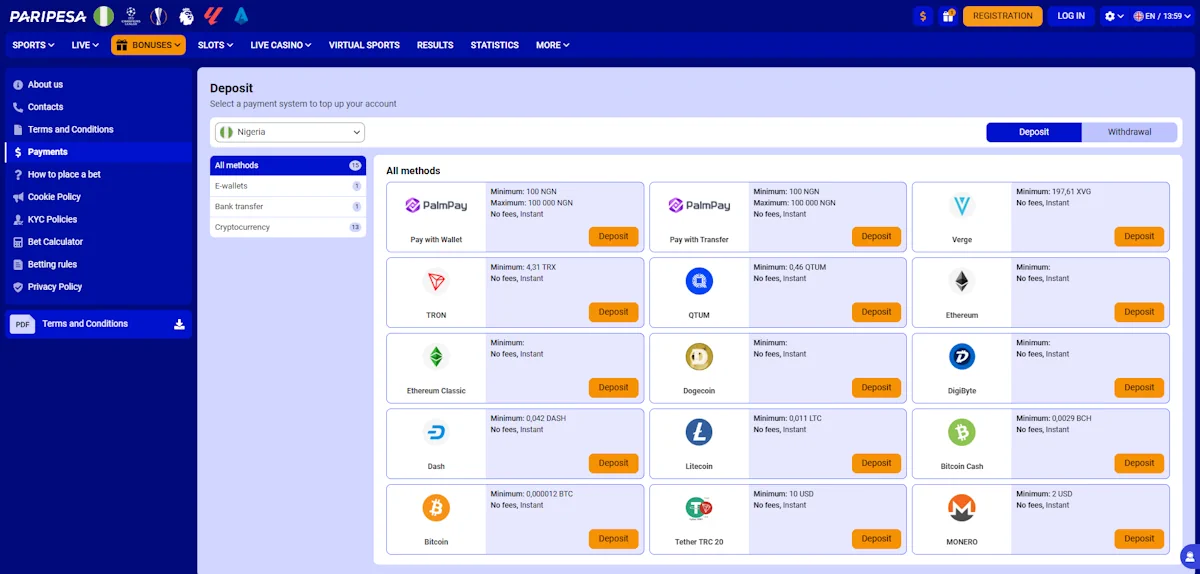This screenshot has height=574, width=1200.
Task: Go to VIRTUAL SPORTS
Action: (x=364, y=45)
